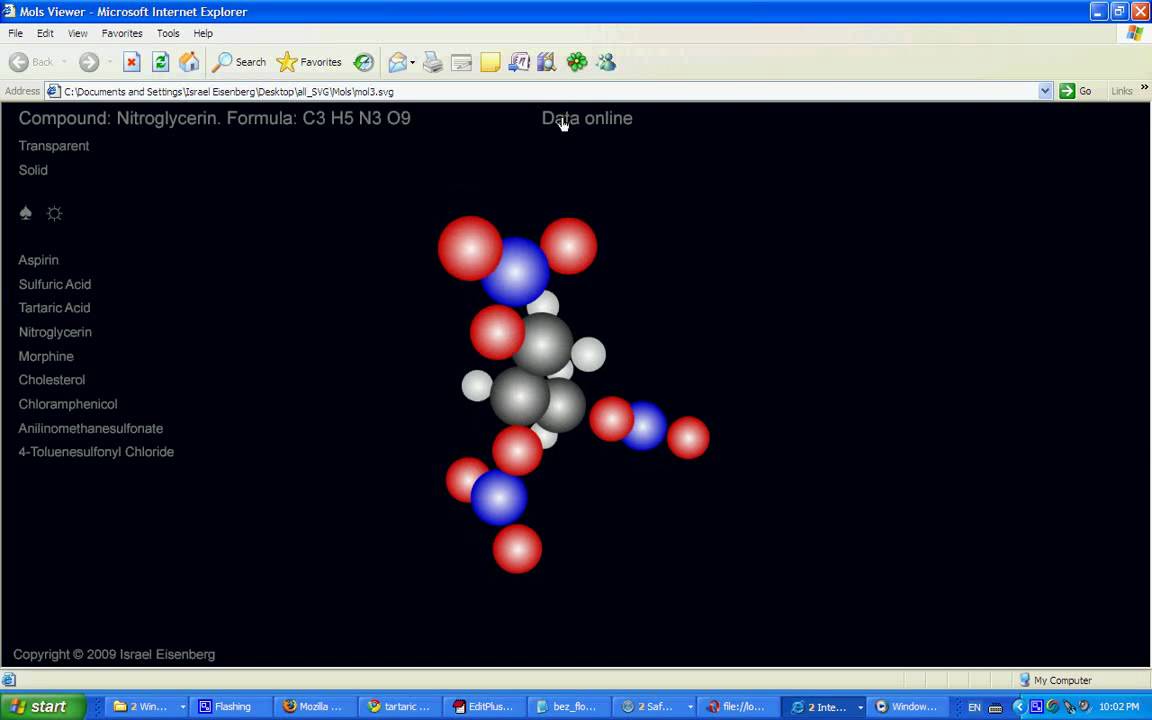The height and width of the screenshot is (720, 1152).
Task: Select Nitroglycerin from the compound list
Action: click(55, 332)
